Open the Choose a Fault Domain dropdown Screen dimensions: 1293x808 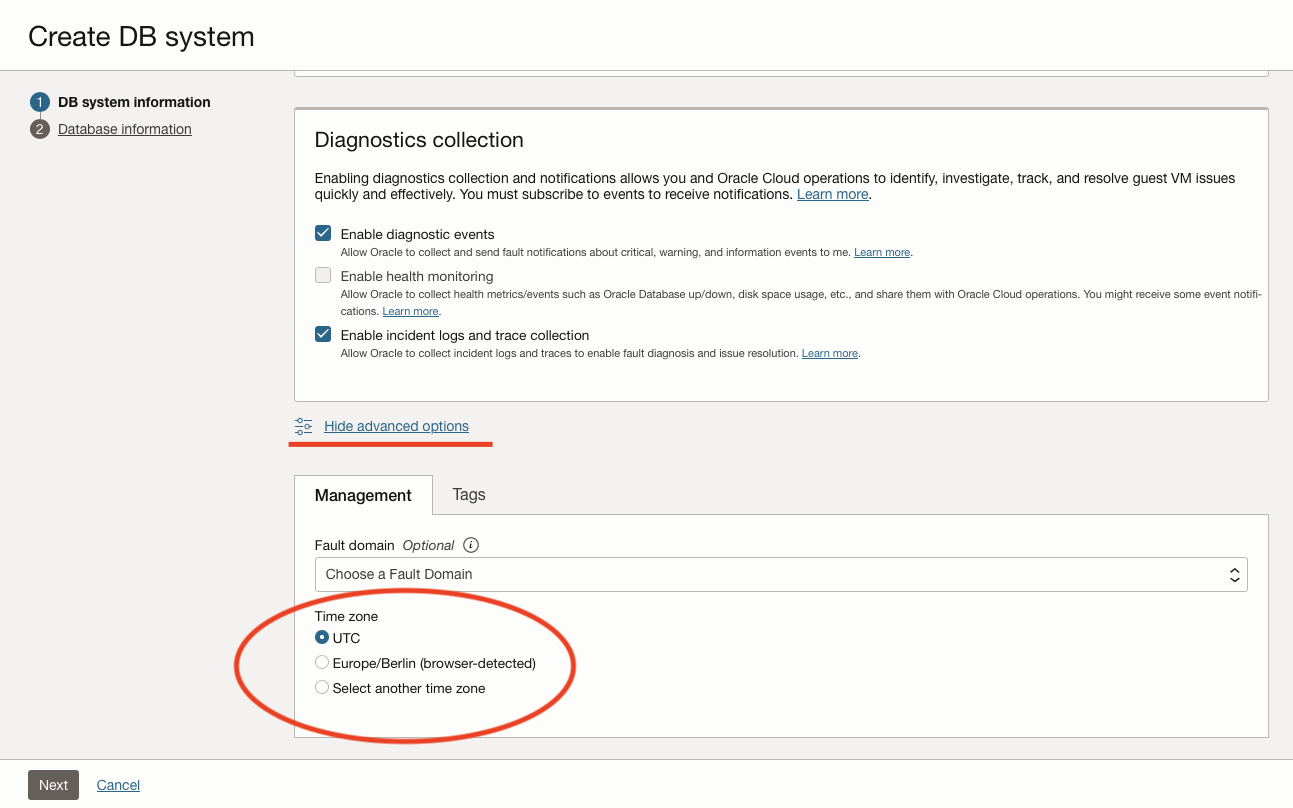pyautogui.click(x=781, y=574)
